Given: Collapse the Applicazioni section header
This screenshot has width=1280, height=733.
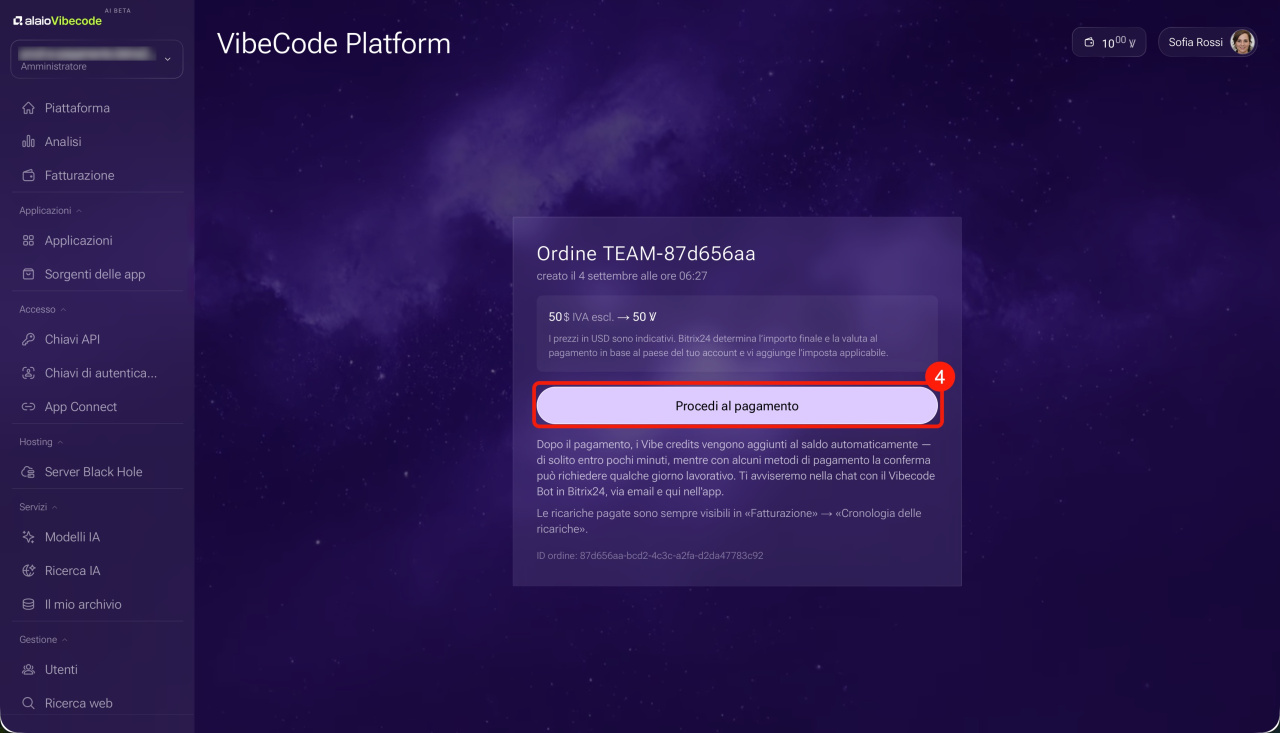Looking at the screenshot, I should coord(50,211).
